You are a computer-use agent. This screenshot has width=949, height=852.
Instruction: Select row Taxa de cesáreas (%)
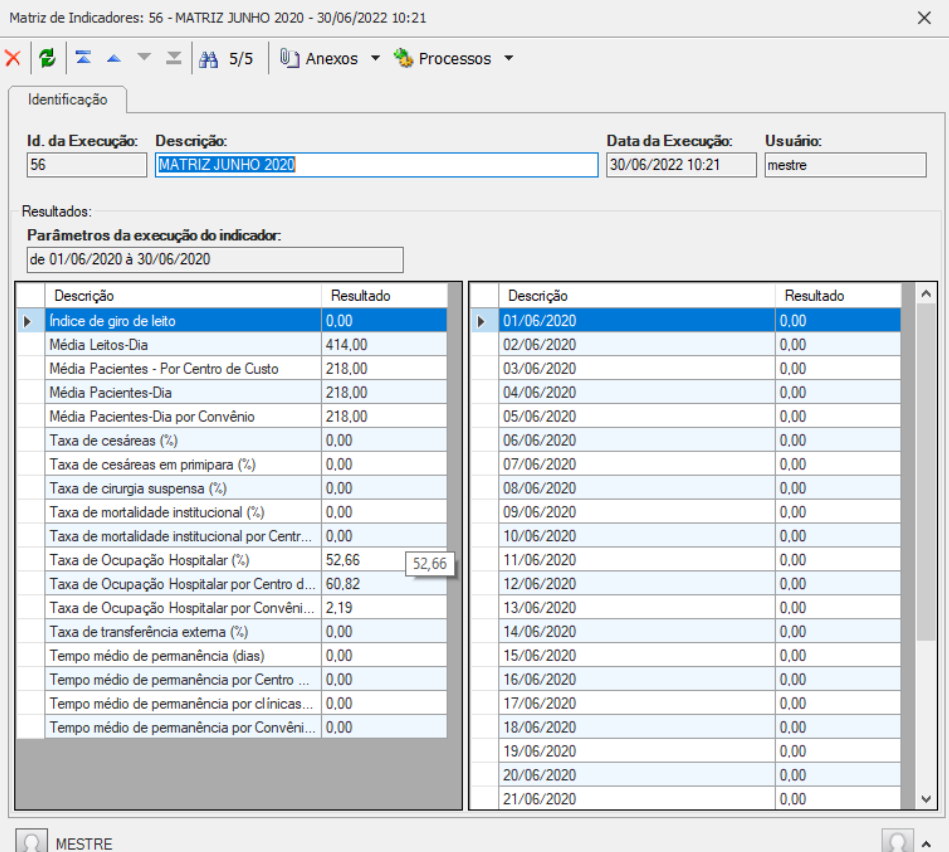(x=232, y=440)
